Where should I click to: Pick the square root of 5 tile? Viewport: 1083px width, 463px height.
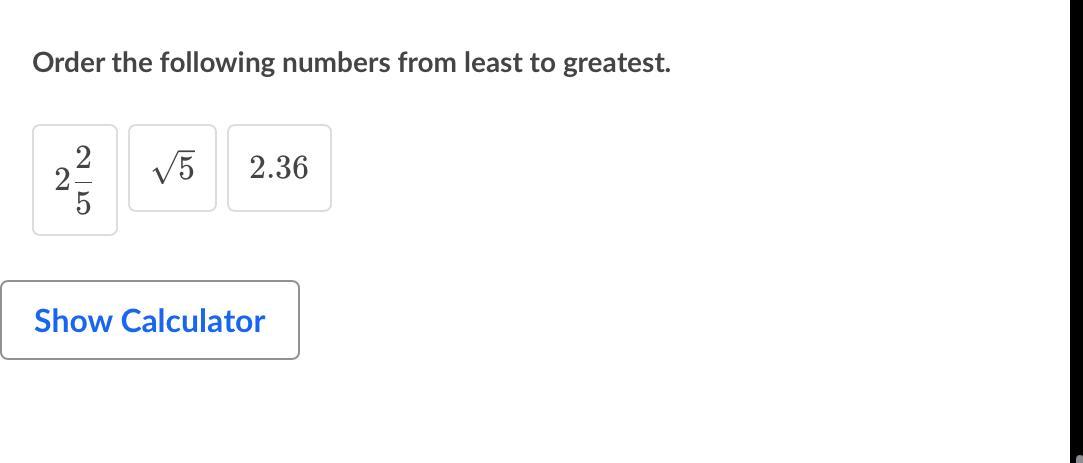(172, 168)
